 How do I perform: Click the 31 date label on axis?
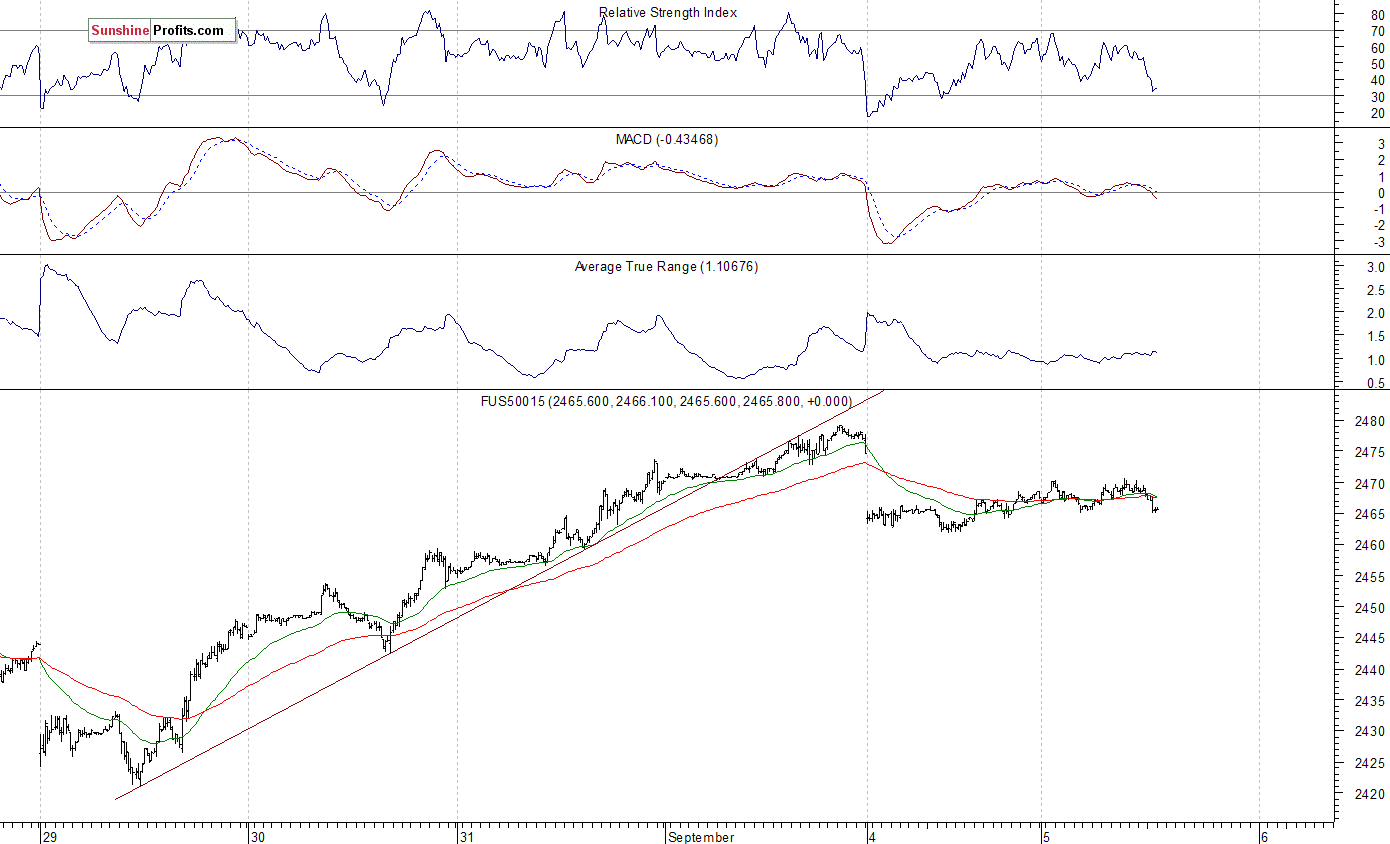click(x=467, y=836)
